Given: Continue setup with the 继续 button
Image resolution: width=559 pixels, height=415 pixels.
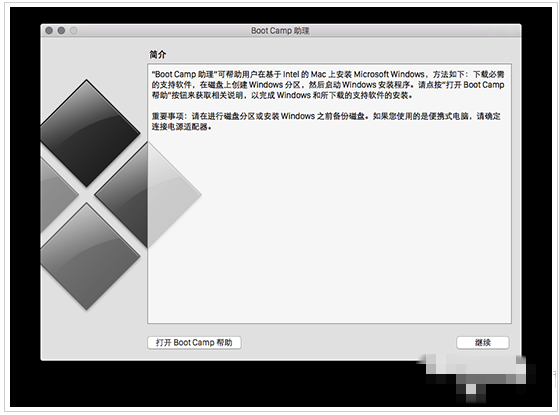Looking at the screenshot, I should pyautogui.click(x=483, y=343).
